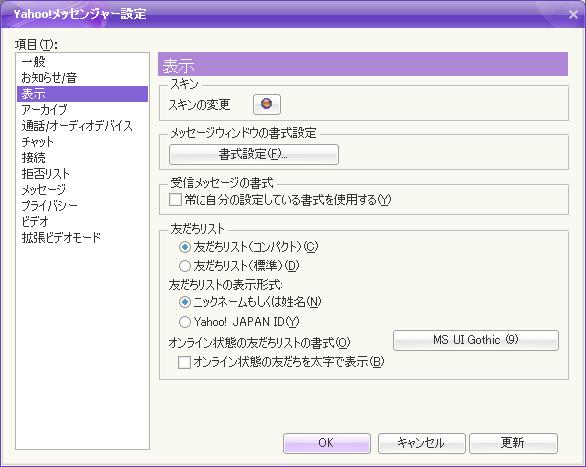Open the 一般 settings category
The width and height of the screenshot is (586, 467).
[82, 62]
